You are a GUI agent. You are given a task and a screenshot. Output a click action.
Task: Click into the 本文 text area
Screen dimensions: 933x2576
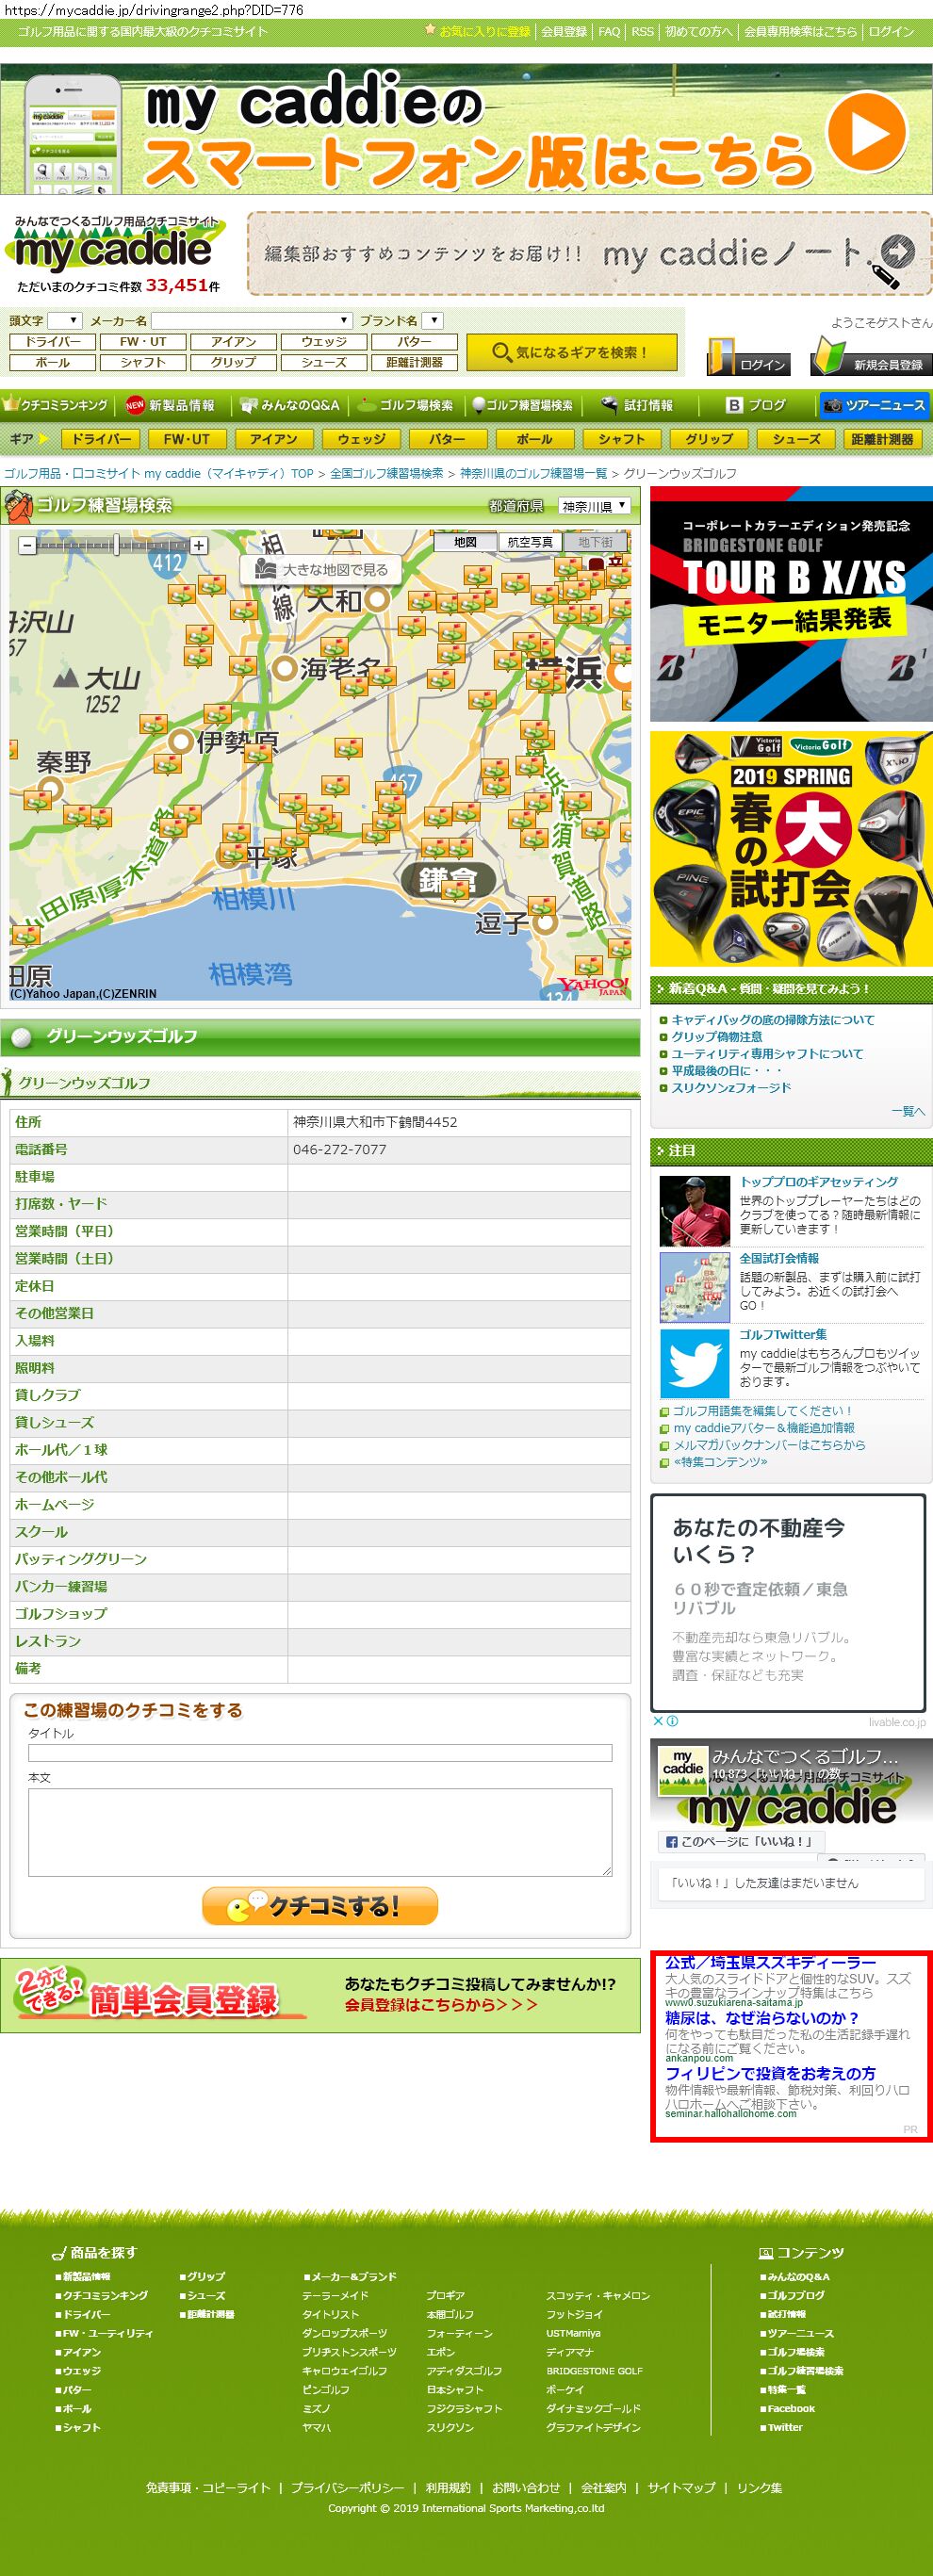(x=320, y=1832)
